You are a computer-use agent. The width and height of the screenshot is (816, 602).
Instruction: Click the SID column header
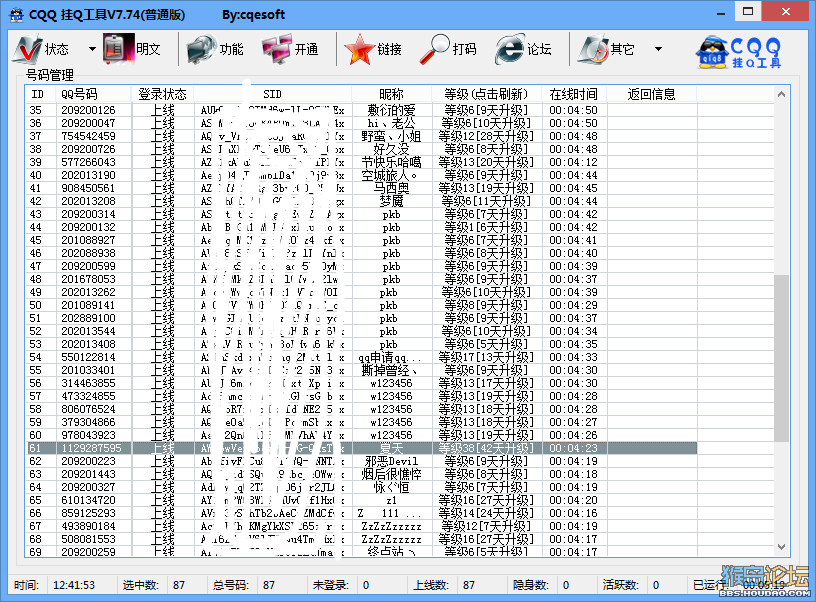pyautogui.click(x=272, y=94)
